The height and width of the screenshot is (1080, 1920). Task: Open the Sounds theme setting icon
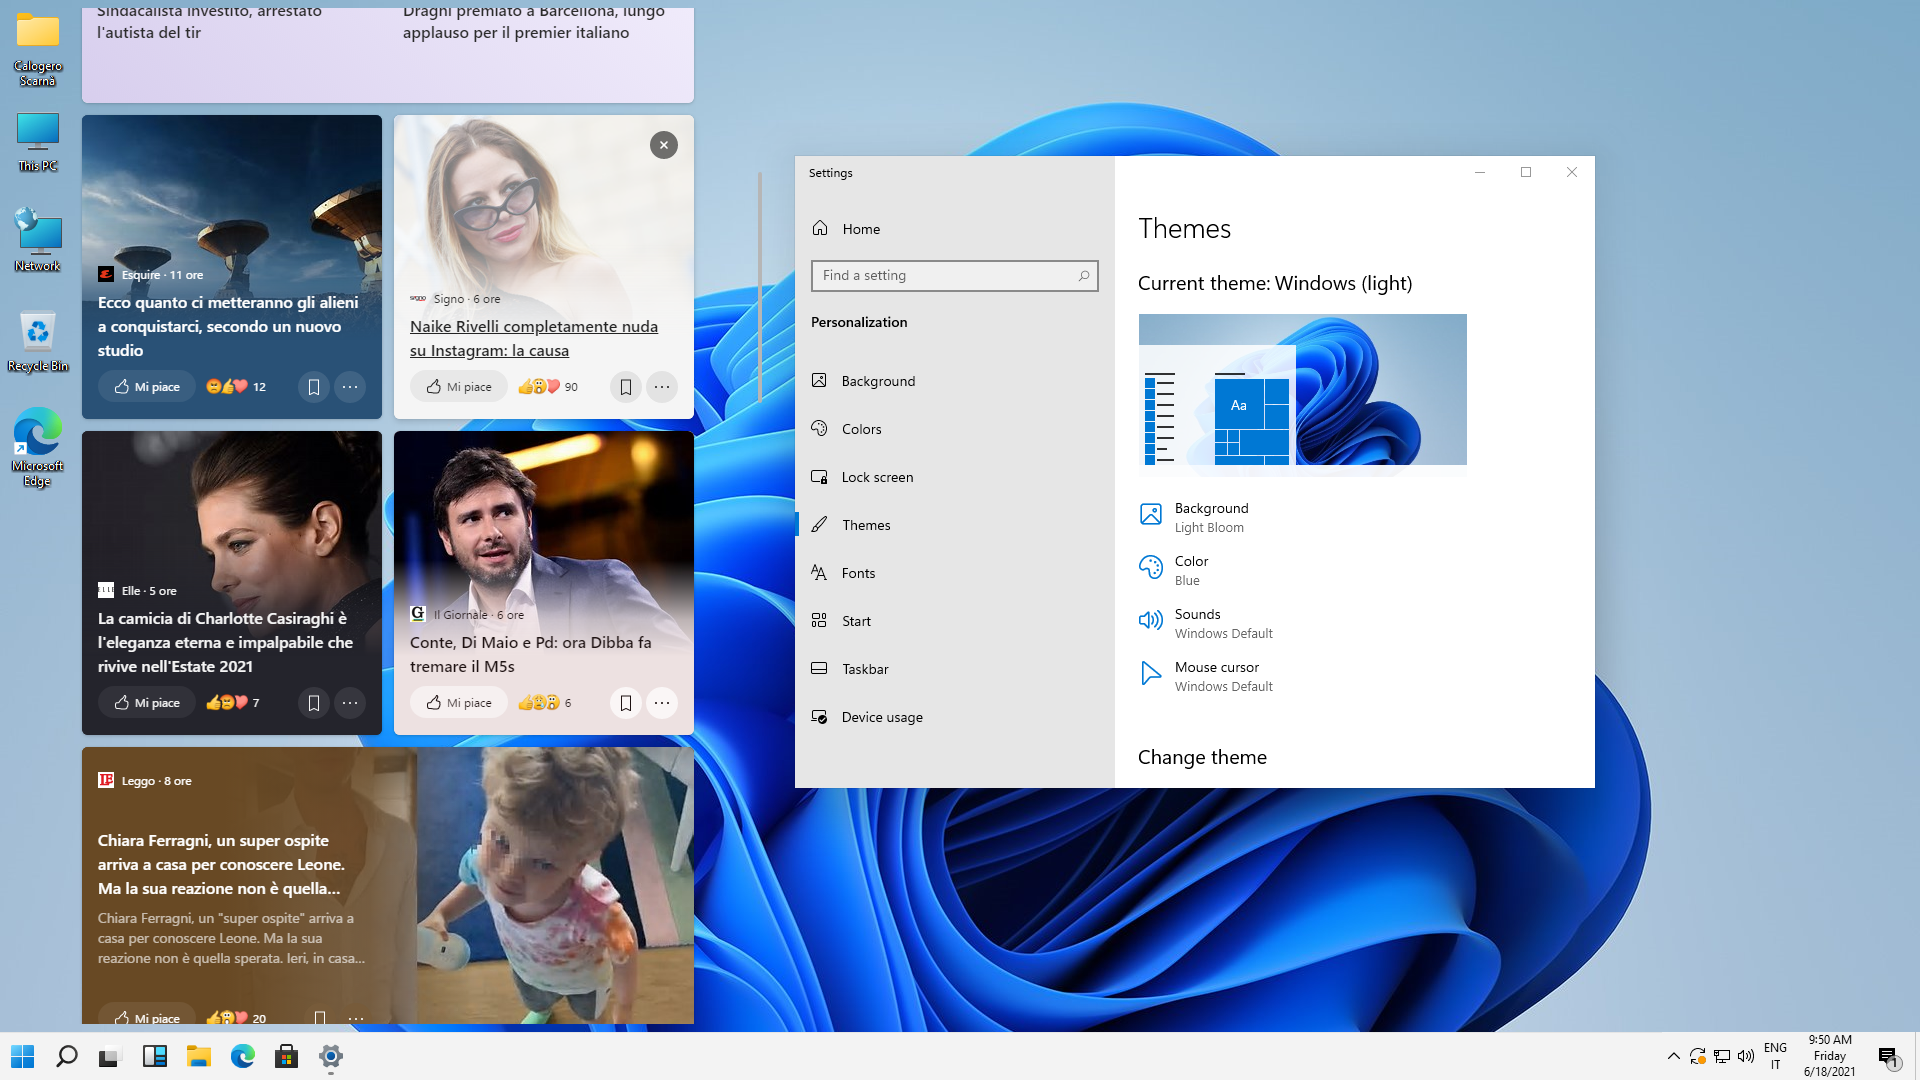[x=1151, y=622]
